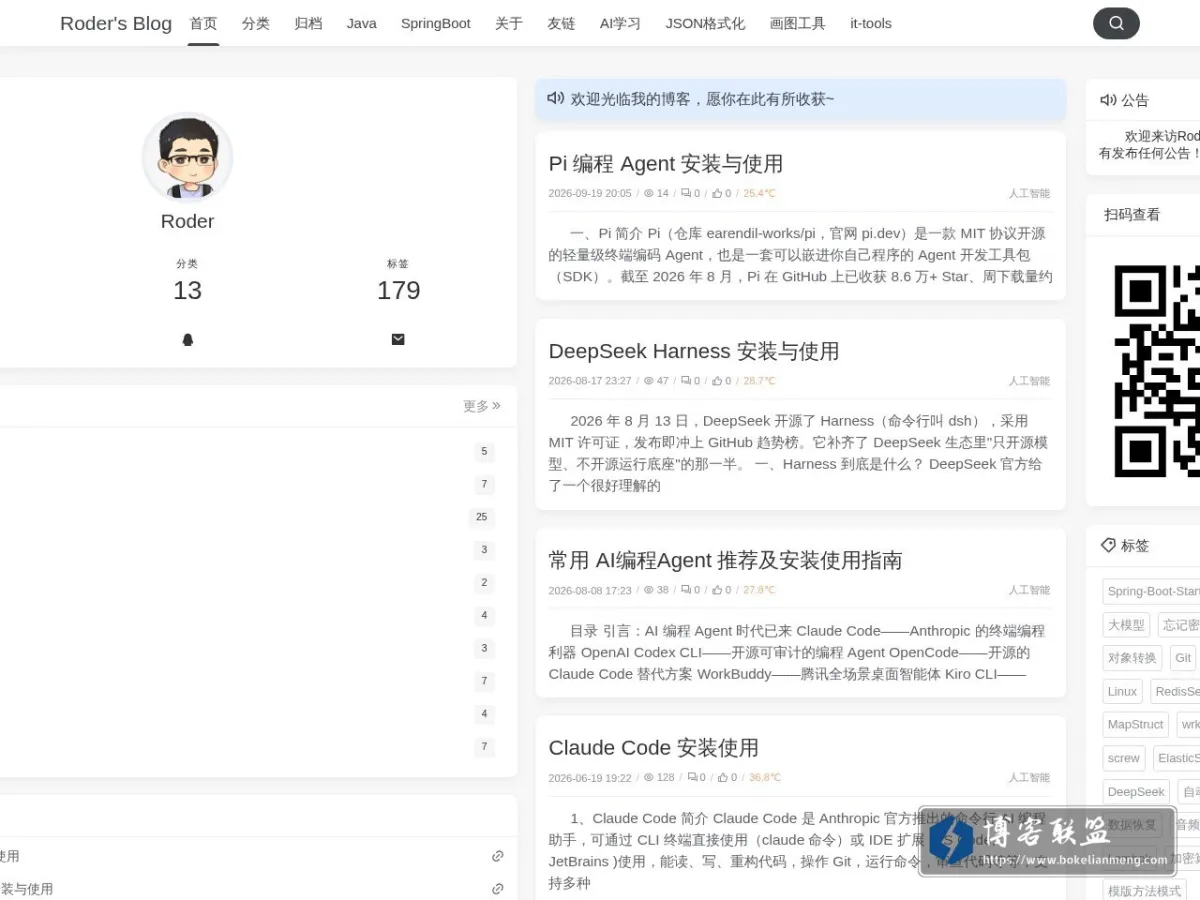The image size is (1200, 900).
Task: Click the like icon on DeepSeek Harness post
Action: pyautogui.click(x=717, y=381)
